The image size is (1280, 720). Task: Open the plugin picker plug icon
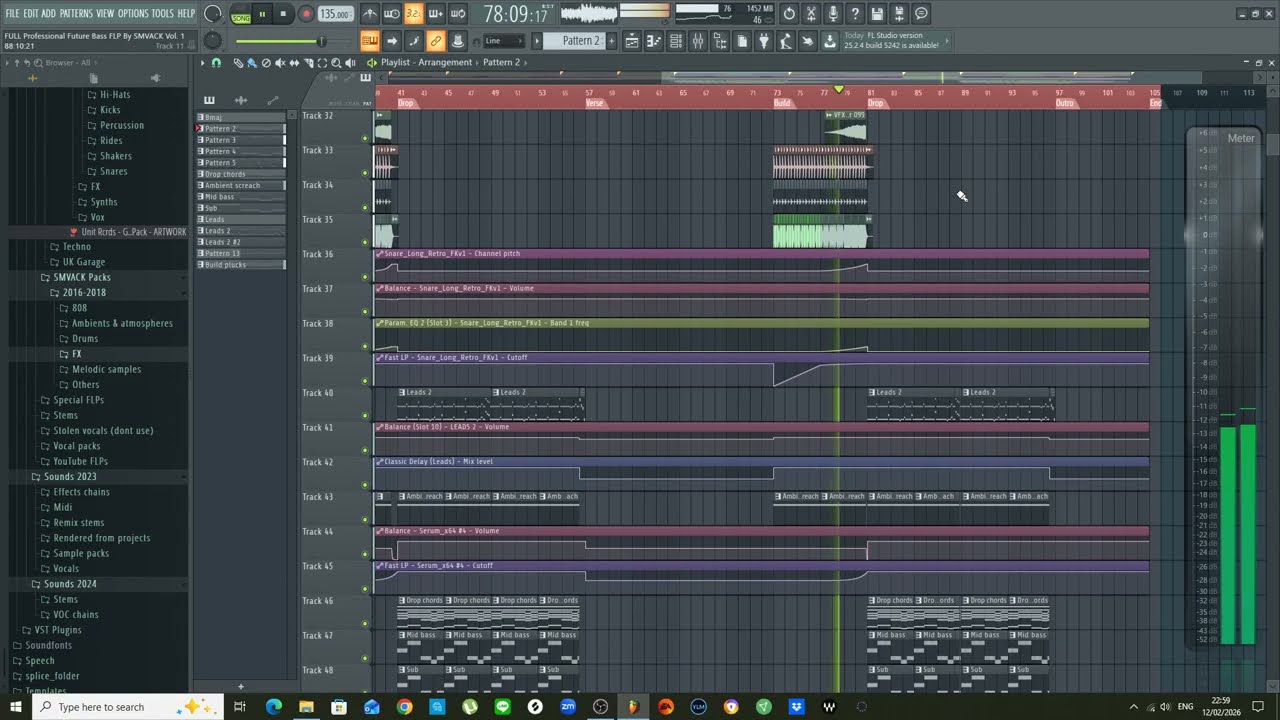coord(764,41)
